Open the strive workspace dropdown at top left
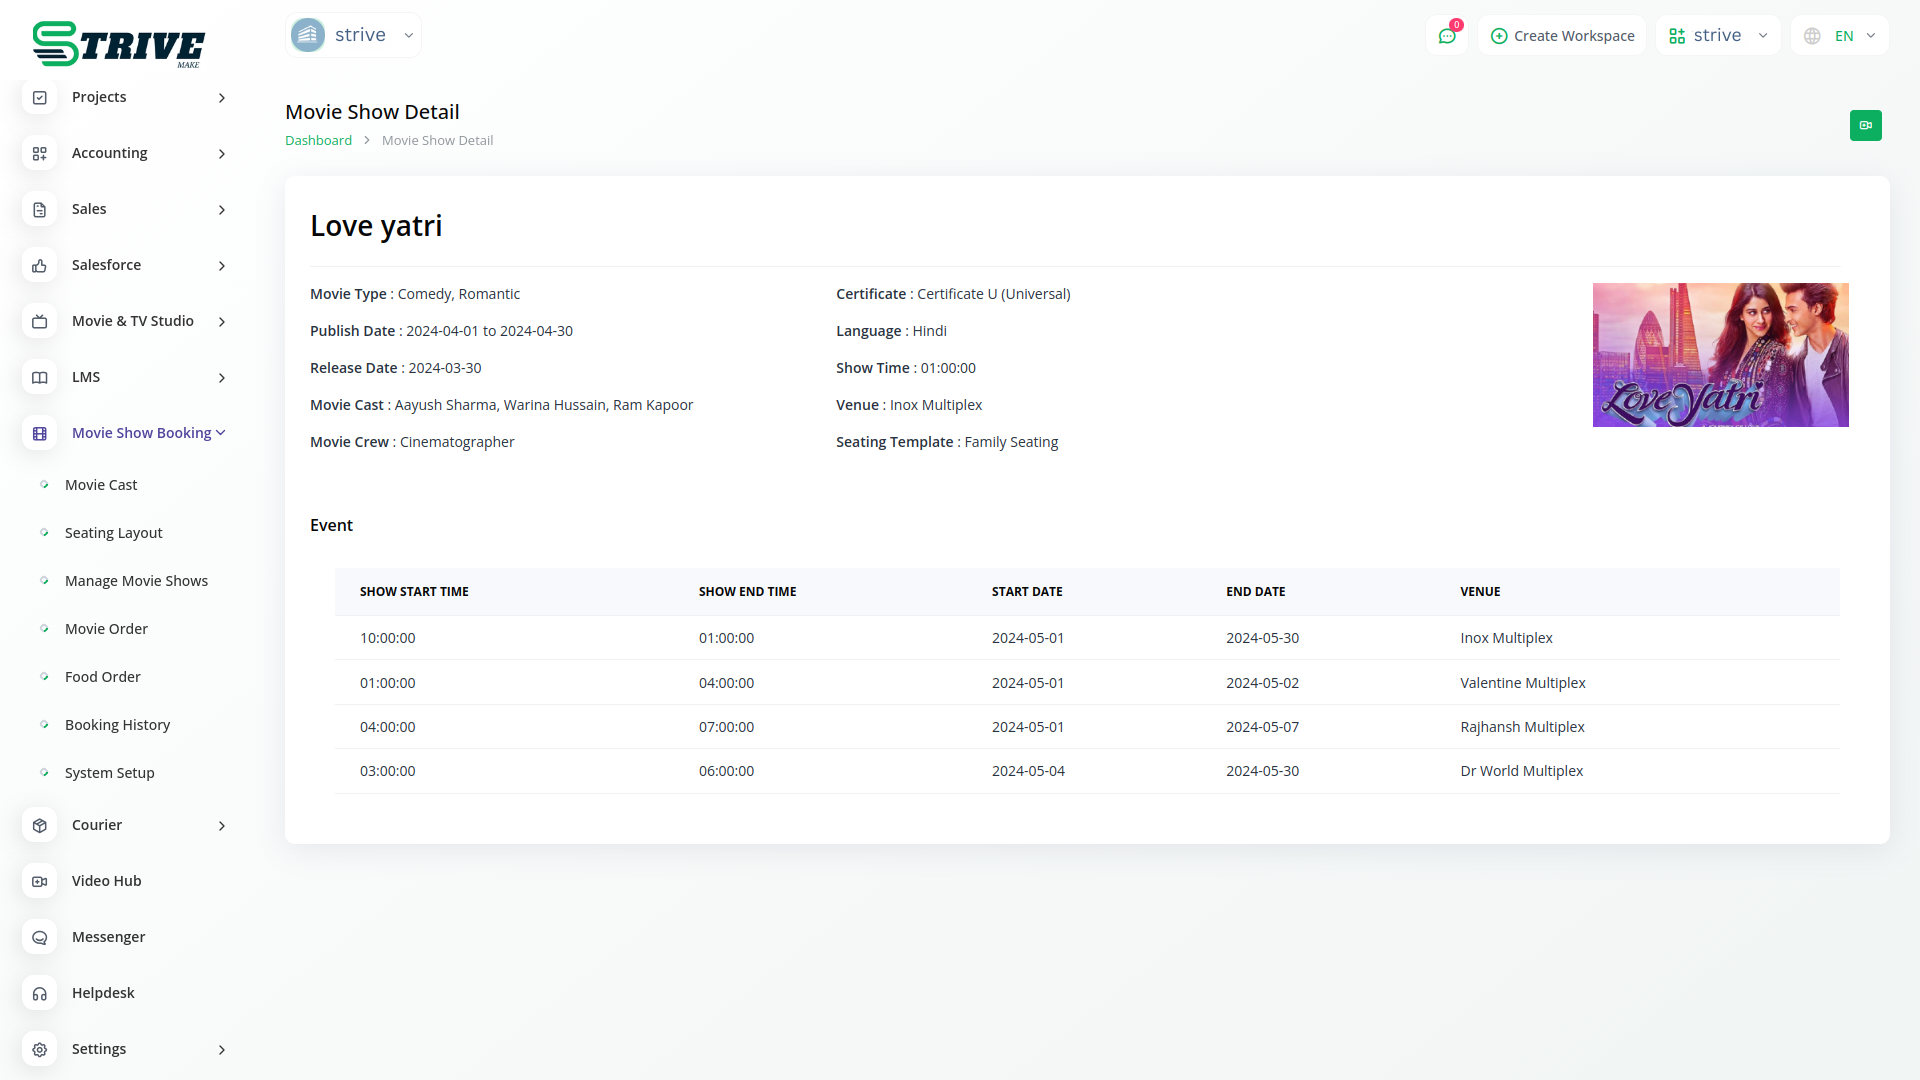 pos(353,35)
